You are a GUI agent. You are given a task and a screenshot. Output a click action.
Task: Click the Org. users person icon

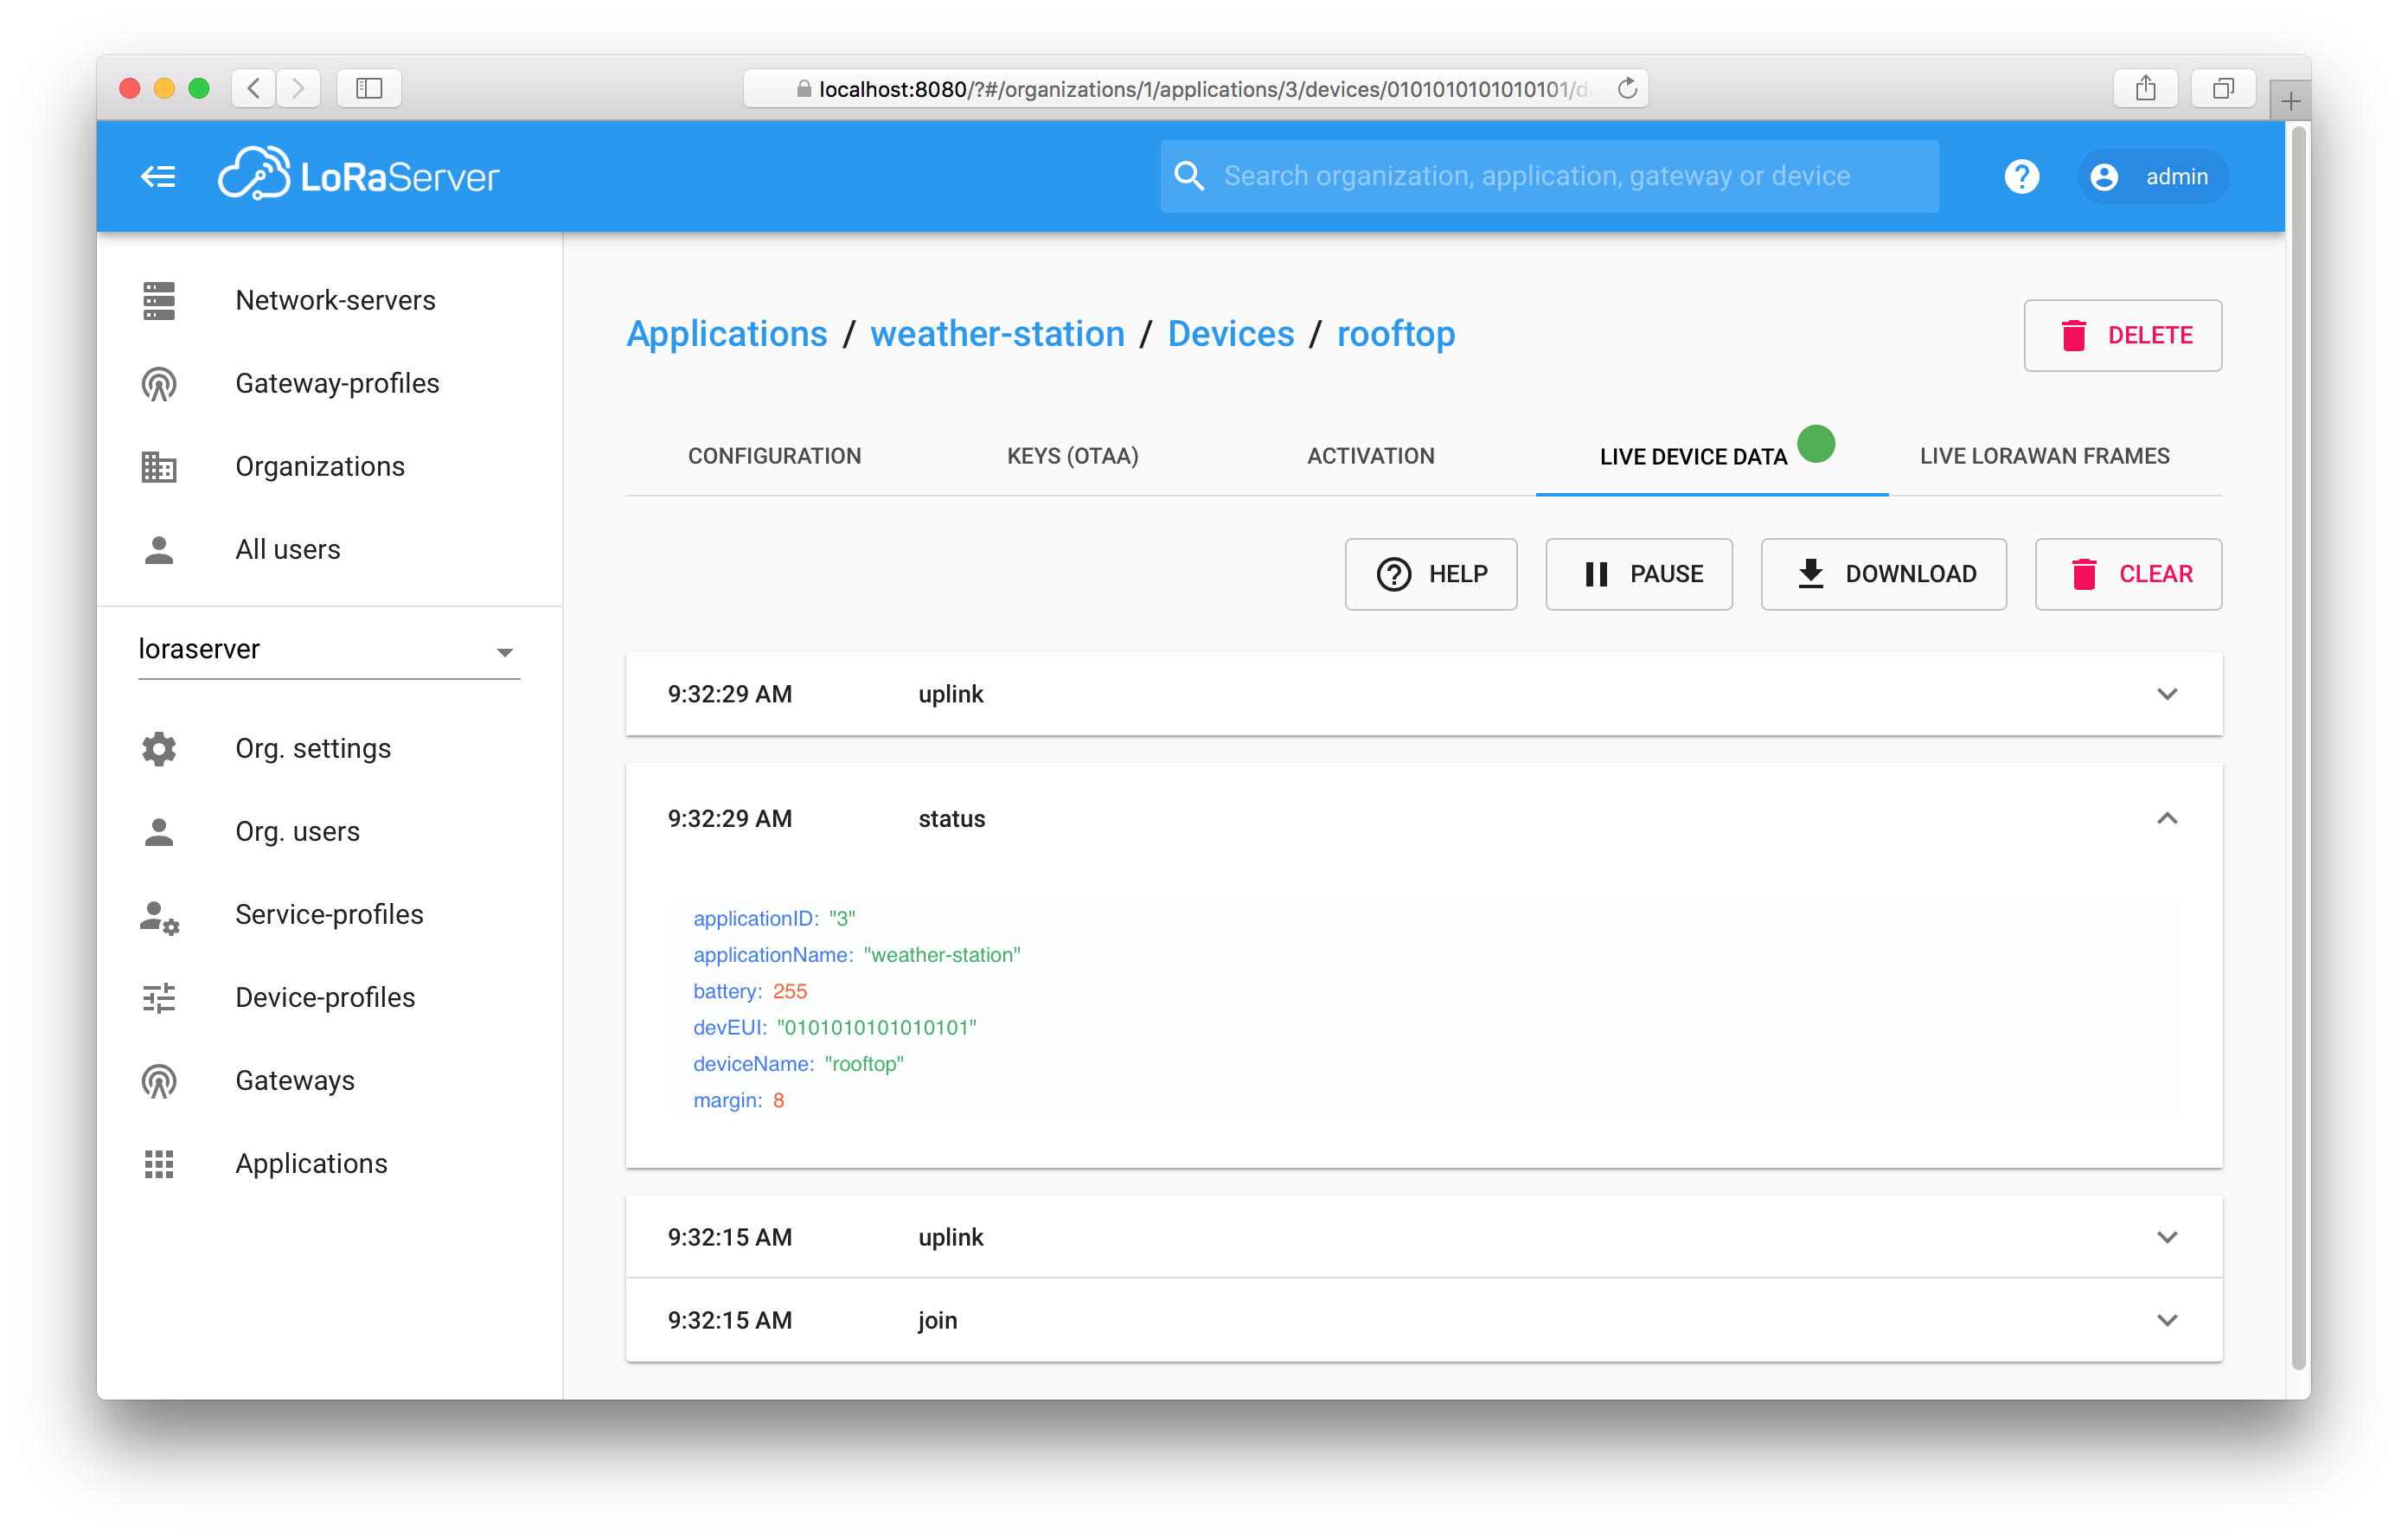[x=159, y=832]
